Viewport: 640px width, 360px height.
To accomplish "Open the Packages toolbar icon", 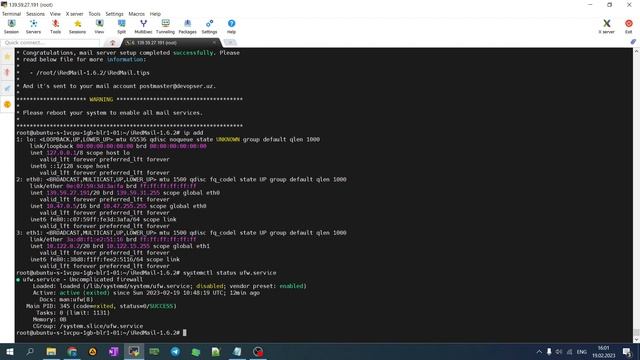I will (x=187, y=26).
